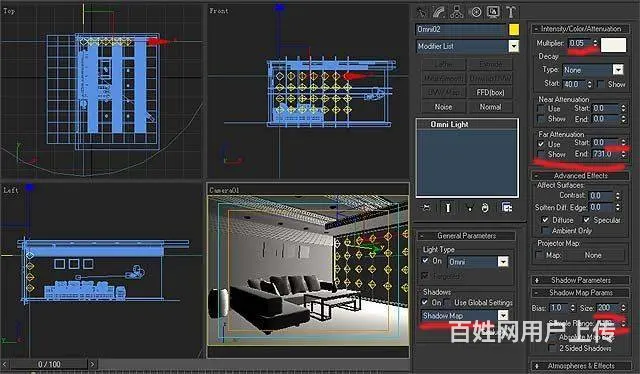
Task: Toggle Show End Result icon
Action: (448, 208)
